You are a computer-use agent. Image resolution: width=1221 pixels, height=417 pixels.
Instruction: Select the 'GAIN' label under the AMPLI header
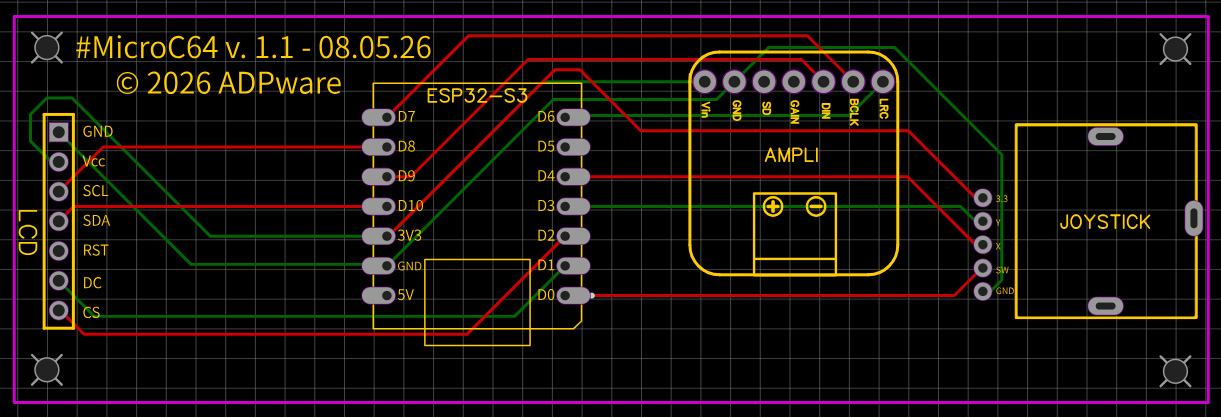(794, 111)
